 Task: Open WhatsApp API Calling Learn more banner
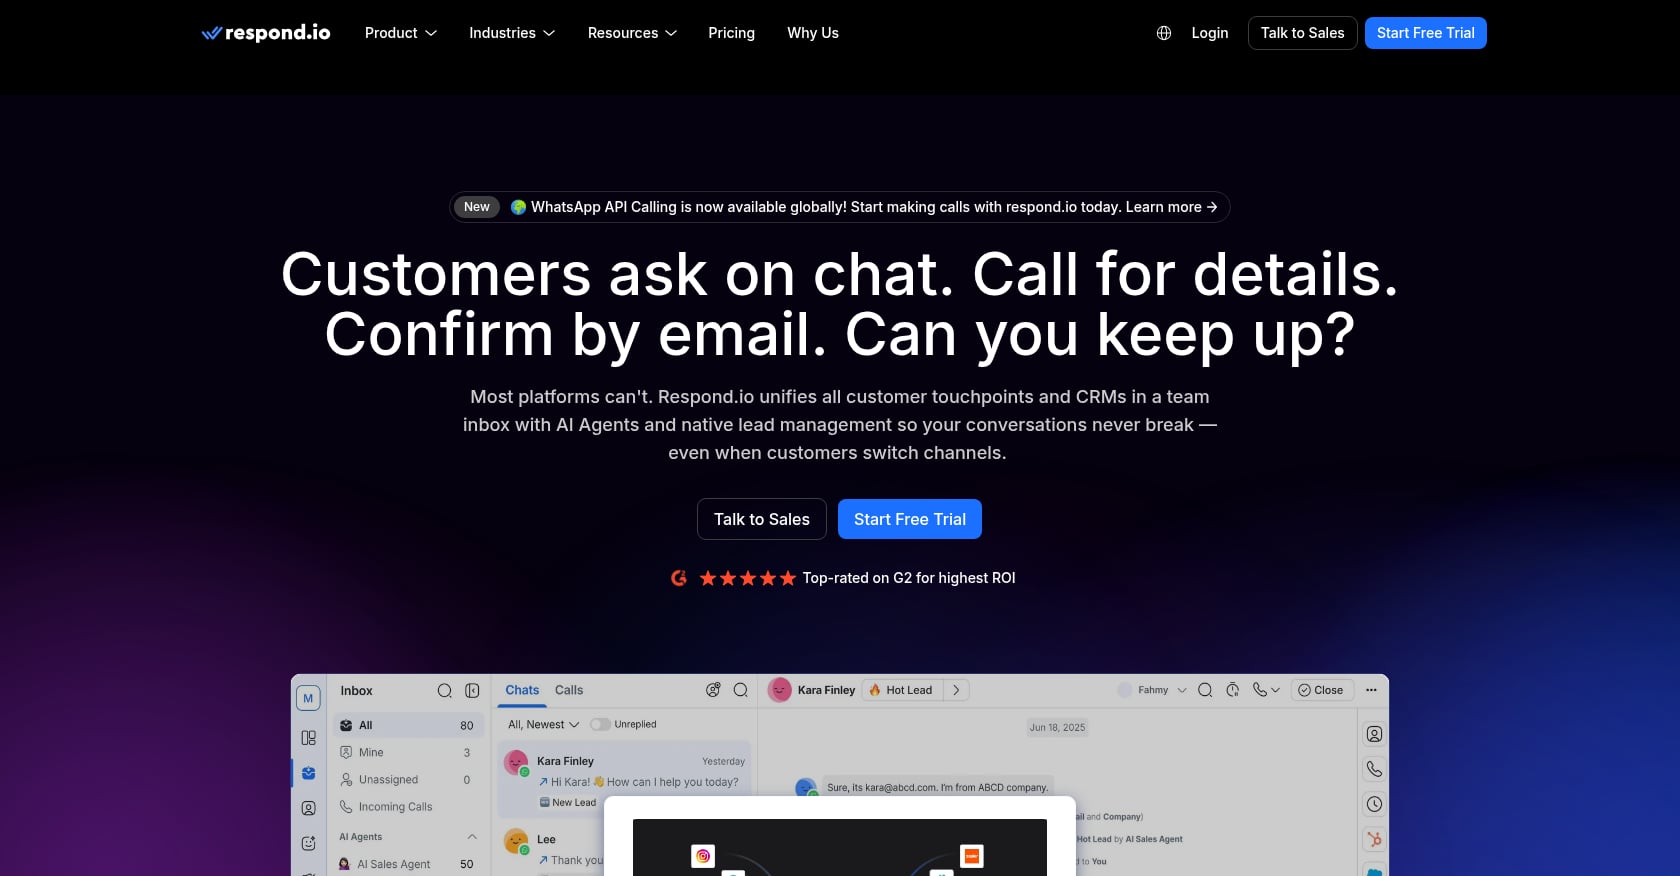pyautogui.click(x=840, y=207)
